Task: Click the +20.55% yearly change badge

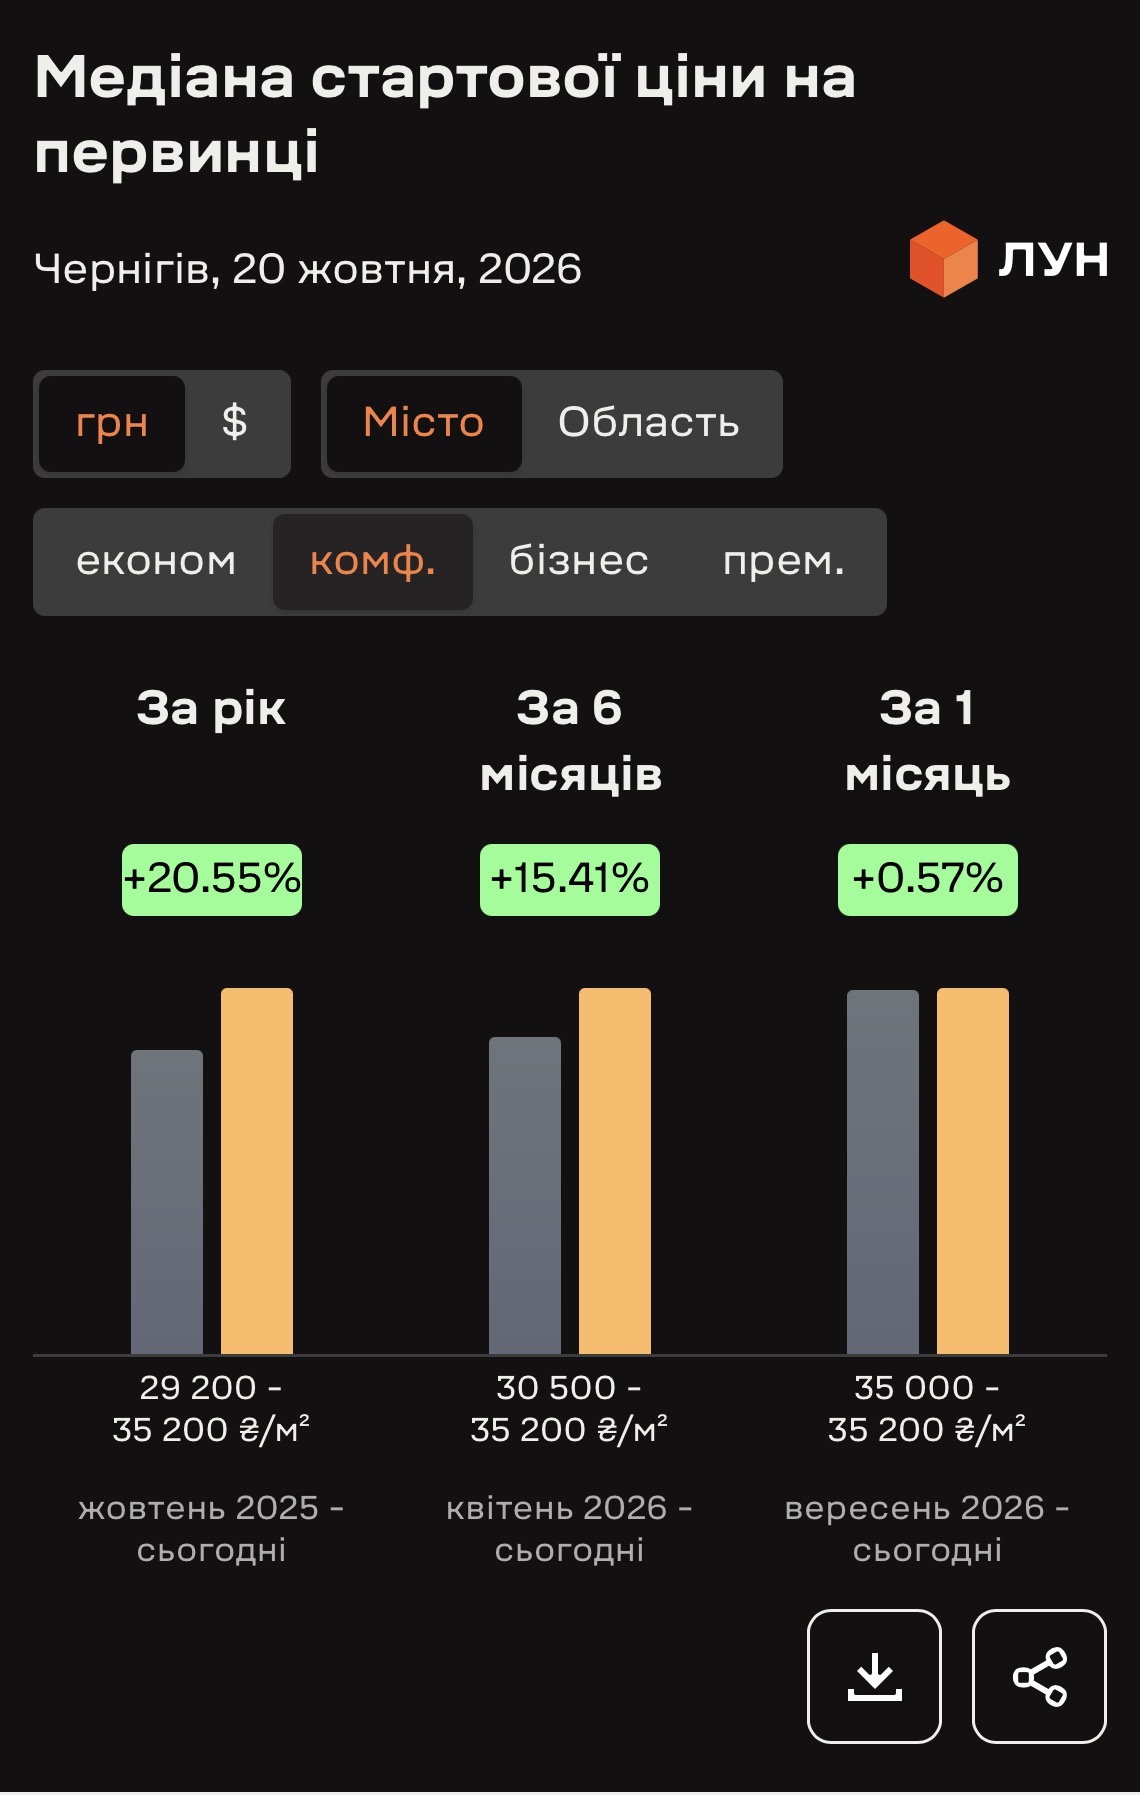Action: [x=212, y=880]
